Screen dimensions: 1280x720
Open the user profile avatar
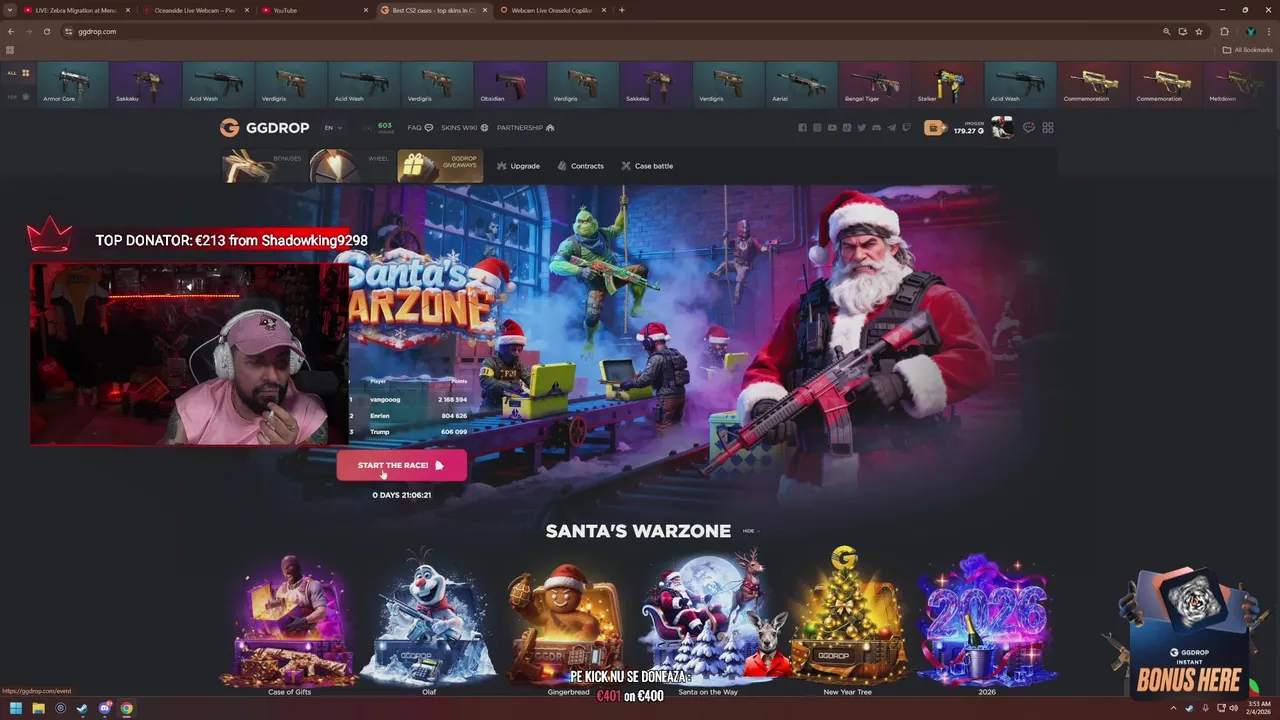pyautogui.click(x=1002, y=128)
